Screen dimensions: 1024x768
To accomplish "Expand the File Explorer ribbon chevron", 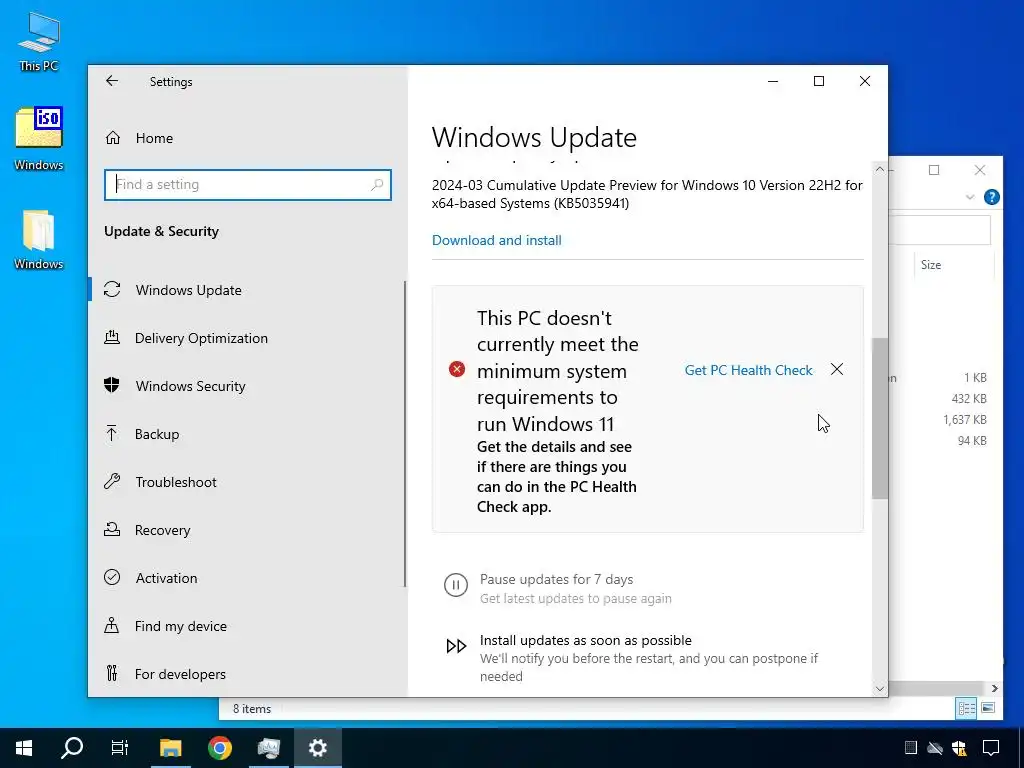I will click(970, 197).
